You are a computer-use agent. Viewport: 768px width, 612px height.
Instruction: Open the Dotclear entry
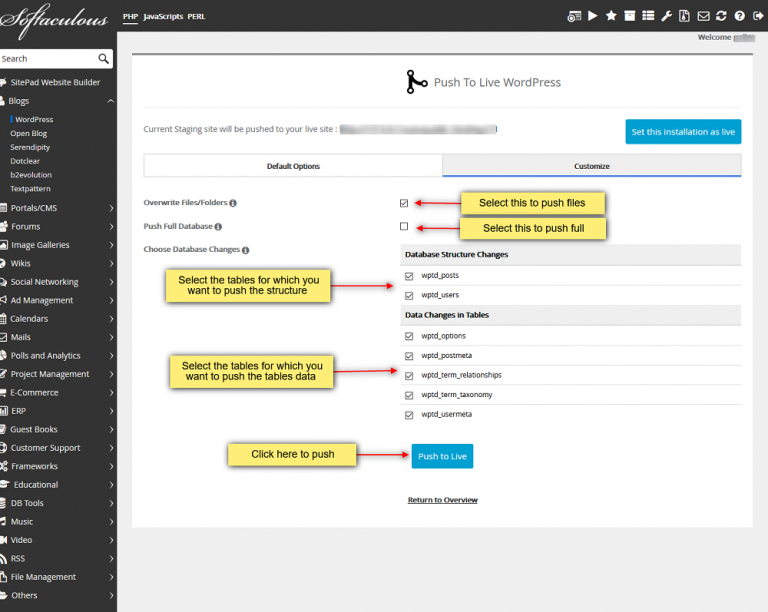pos(25,161)
